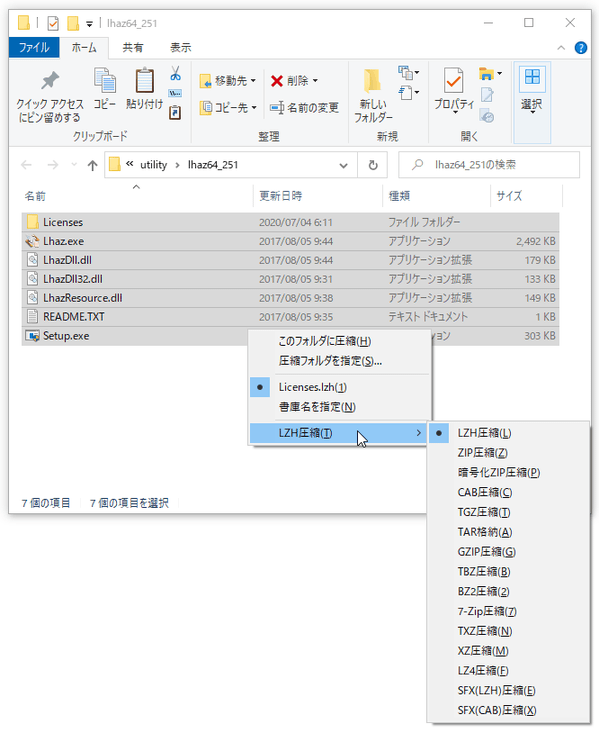Collapse the ribbon with the chevron

tap(561, 48)
